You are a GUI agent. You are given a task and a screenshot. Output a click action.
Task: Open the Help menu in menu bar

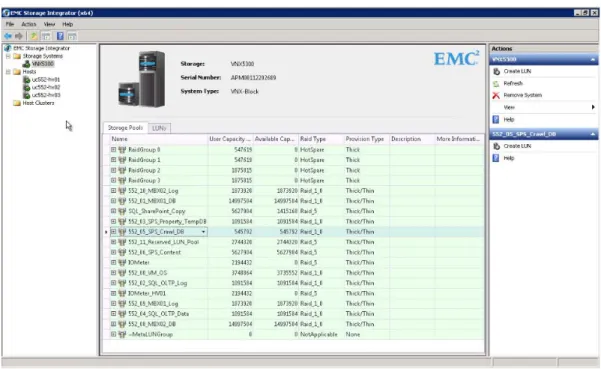click(x=67, y=24)
